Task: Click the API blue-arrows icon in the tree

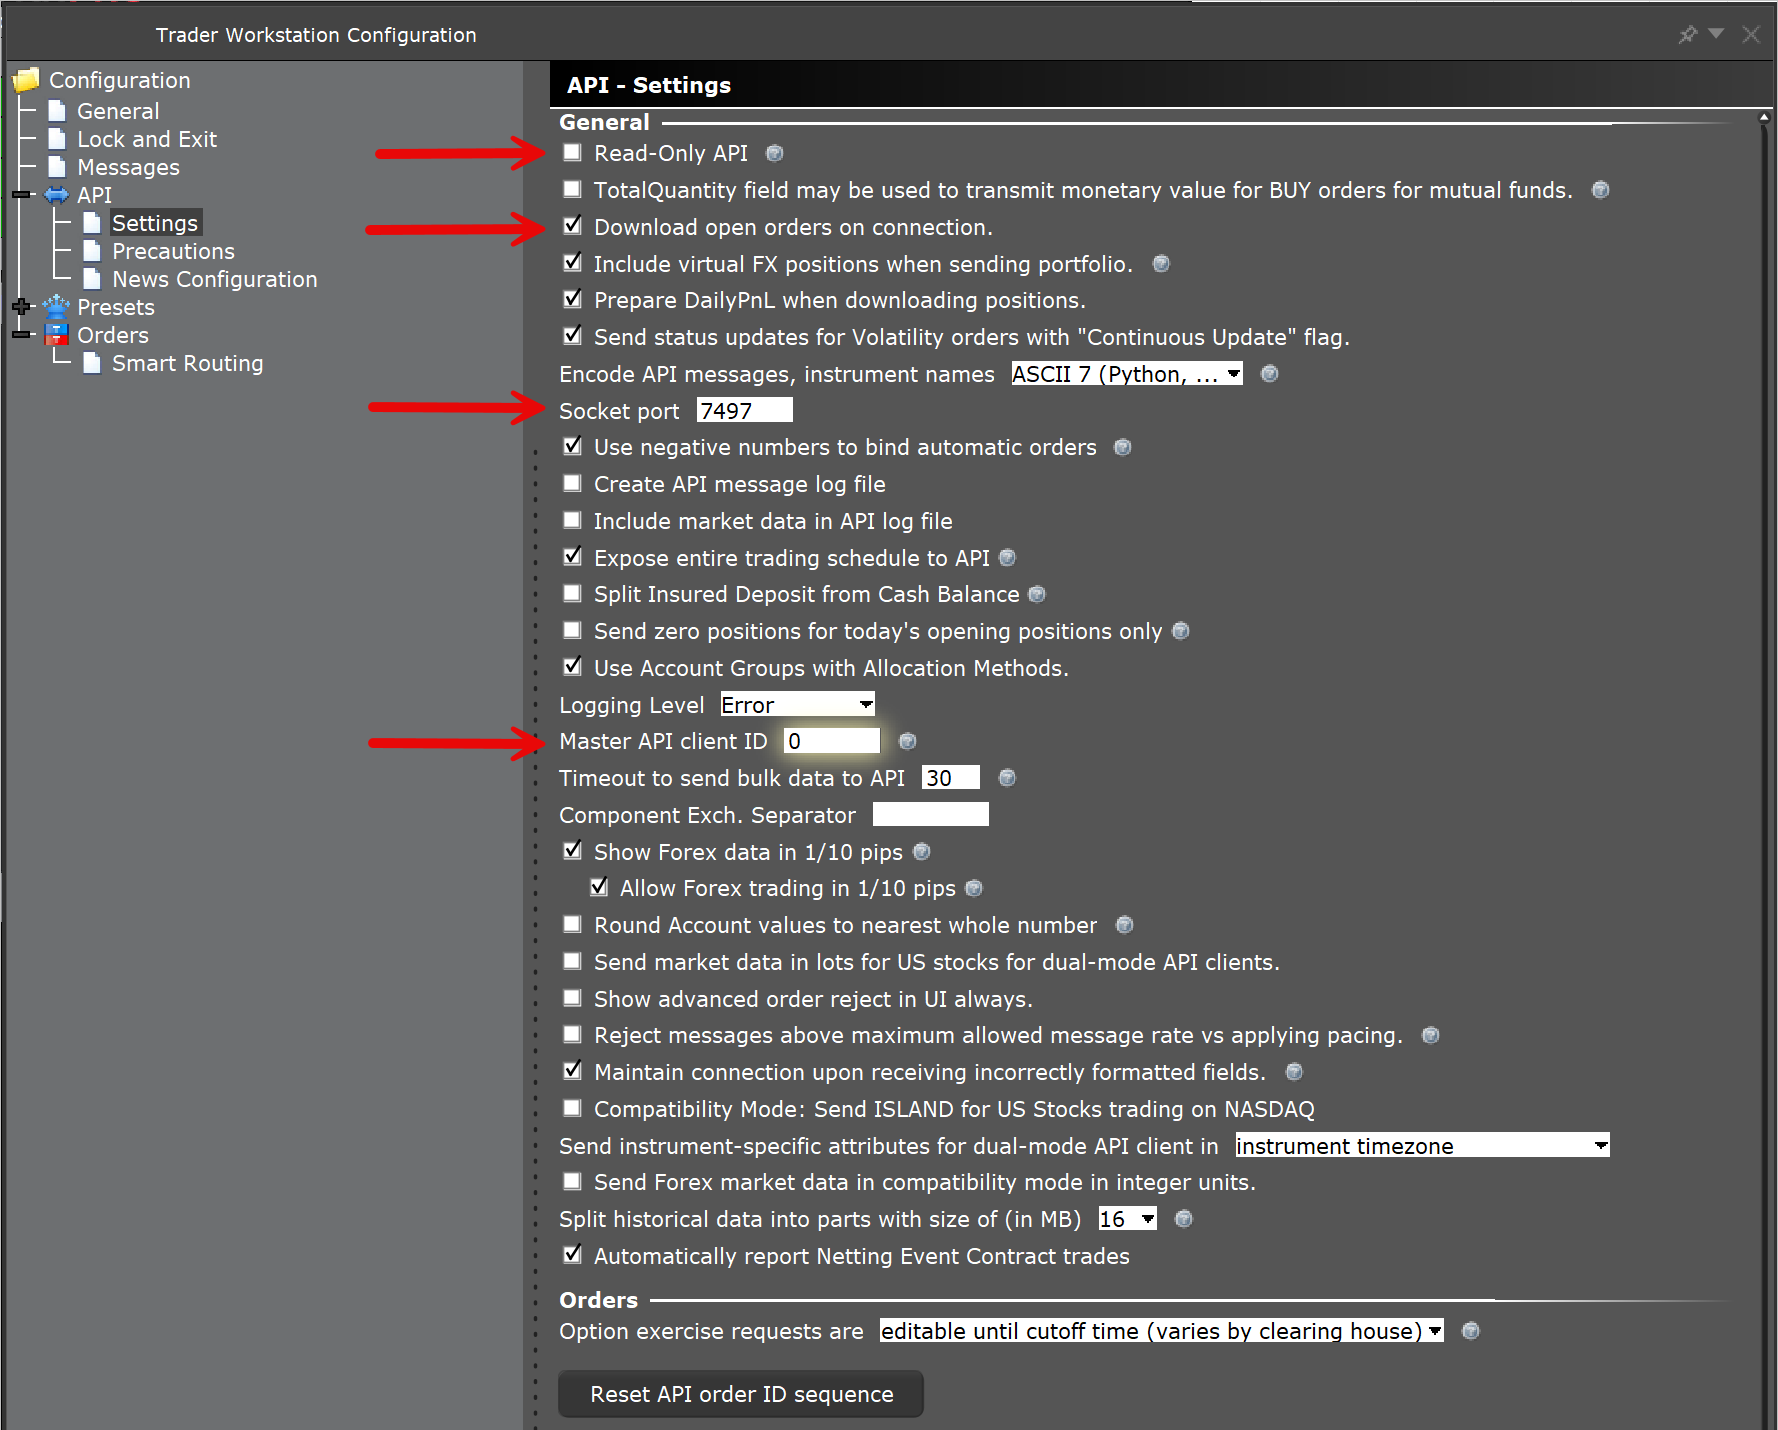Action: click(56, 195)
